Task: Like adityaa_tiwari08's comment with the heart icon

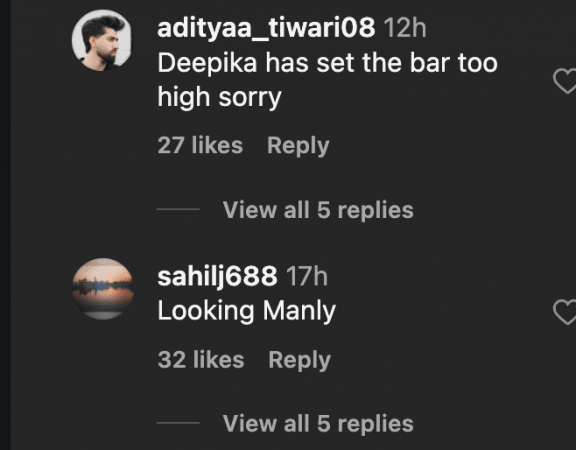Action: pyautogui.click(x=565, y=81)
